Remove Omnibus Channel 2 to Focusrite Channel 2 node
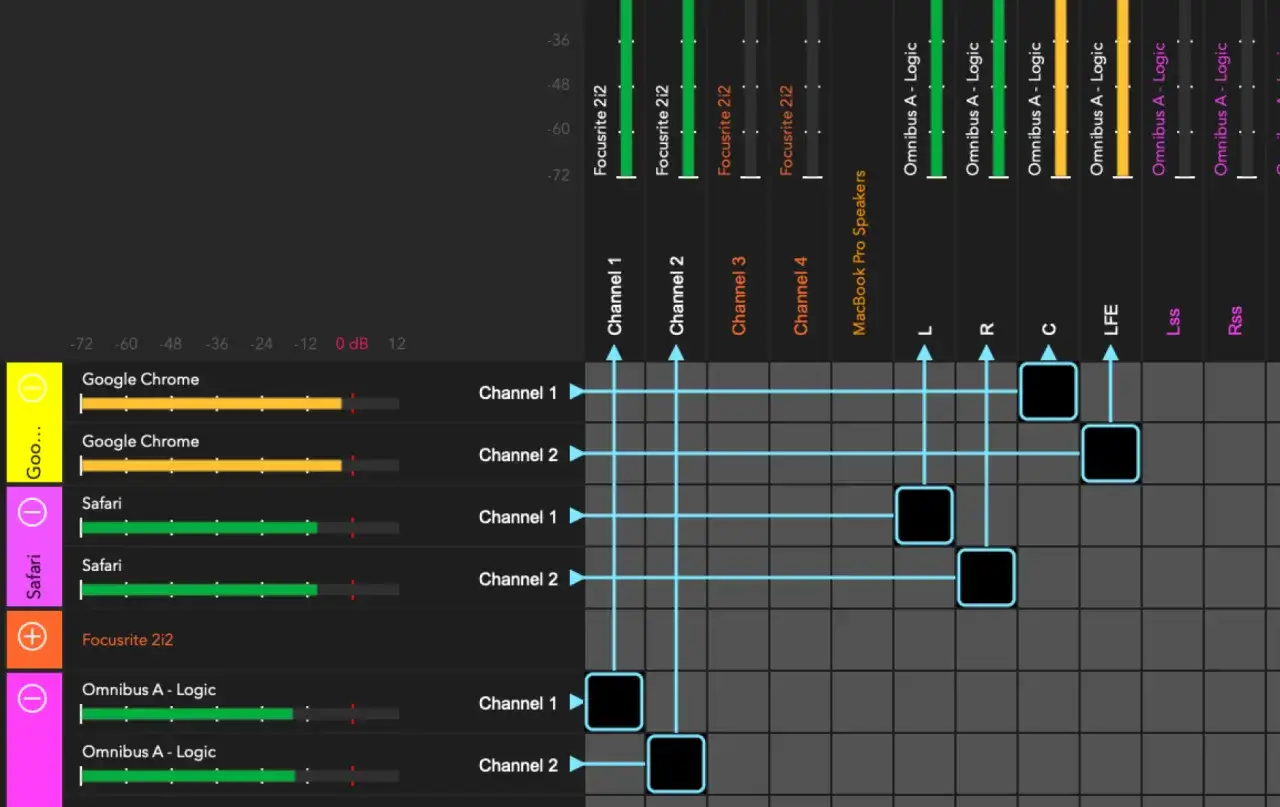Image resolution: width=1280 pixels, height=807 pixels. pyautogui.click(x=676, y=763)
